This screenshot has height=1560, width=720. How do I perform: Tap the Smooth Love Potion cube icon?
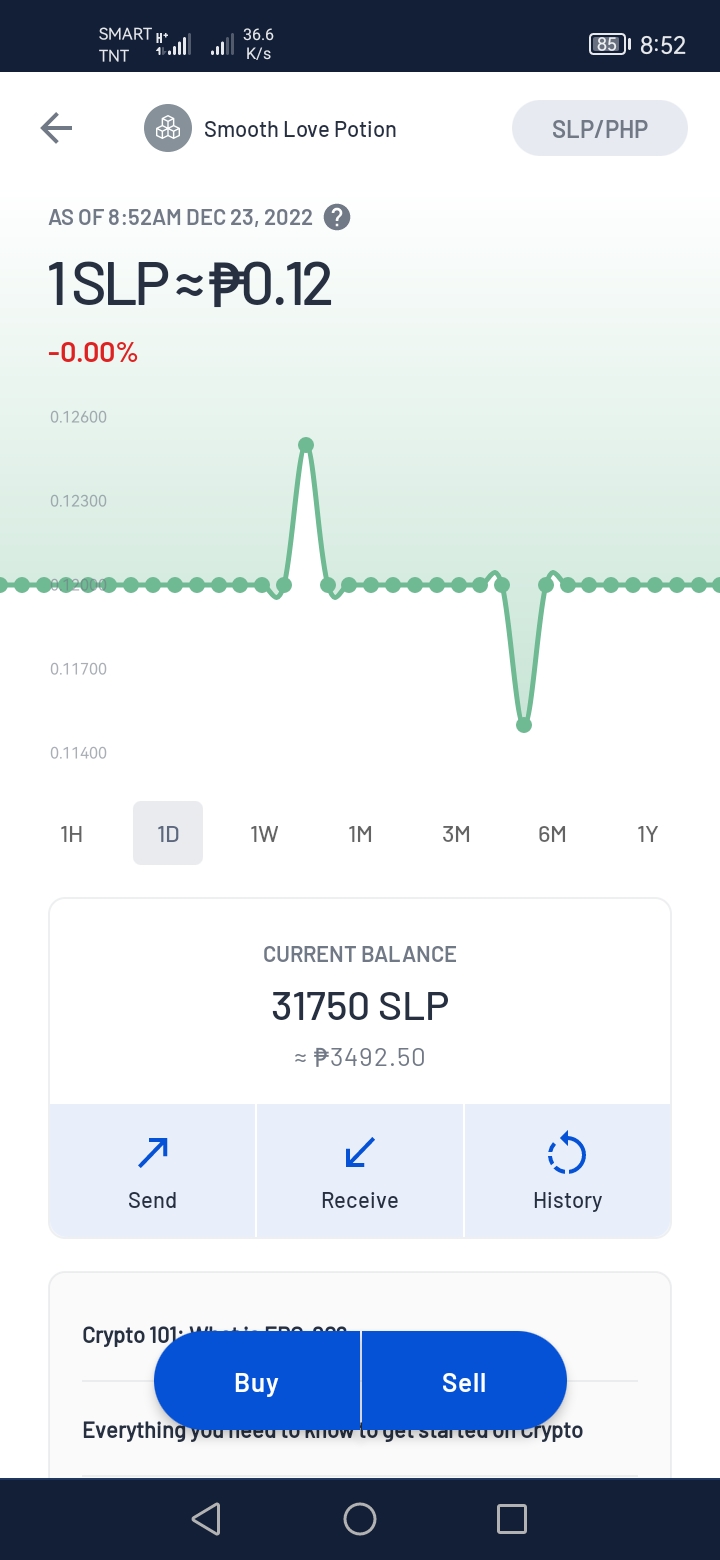[168, 129]
